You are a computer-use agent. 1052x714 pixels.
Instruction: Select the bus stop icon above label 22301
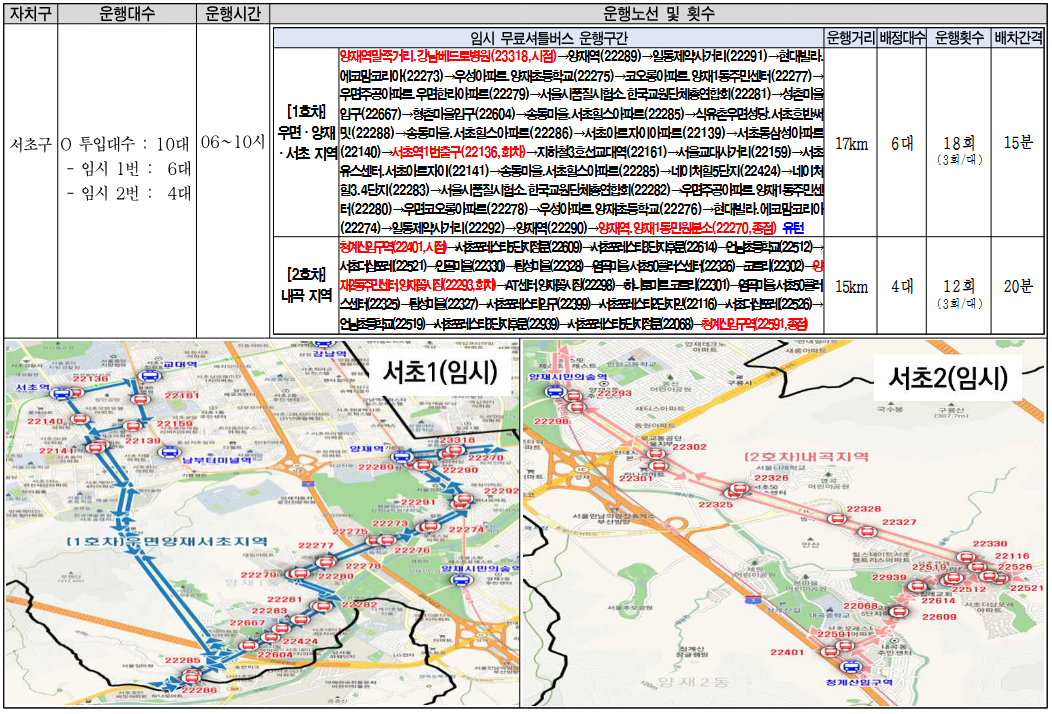coord(658,466)
